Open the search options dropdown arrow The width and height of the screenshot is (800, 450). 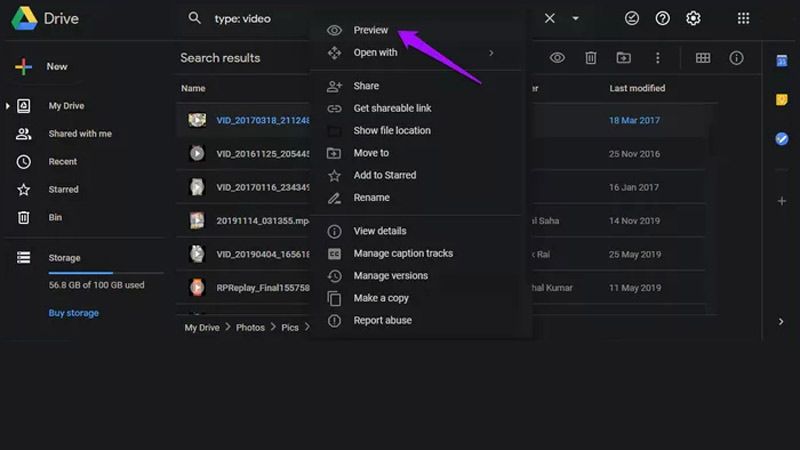click(x=576, y=18)
